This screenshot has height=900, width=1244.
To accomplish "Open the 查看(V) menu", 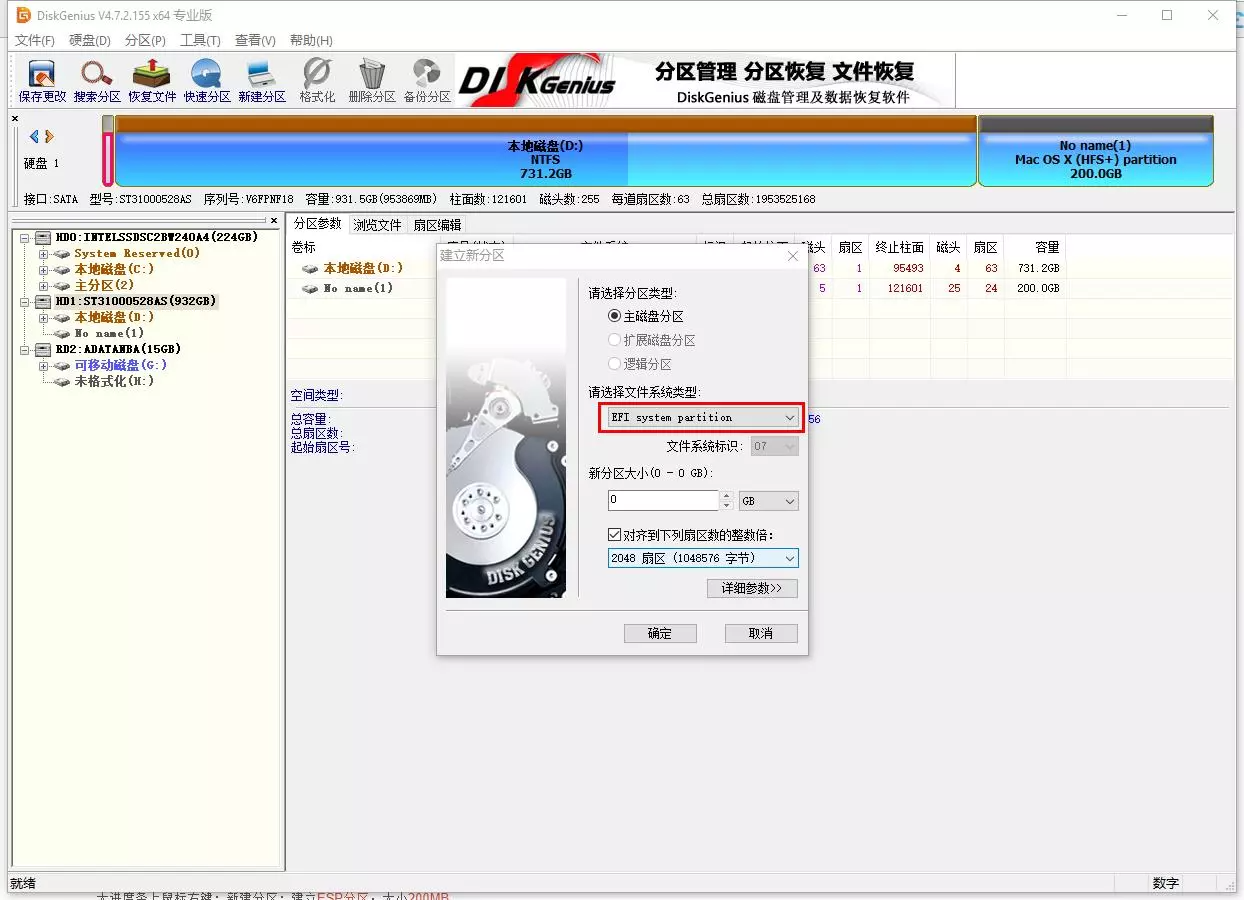I will [x=255, y=40].
